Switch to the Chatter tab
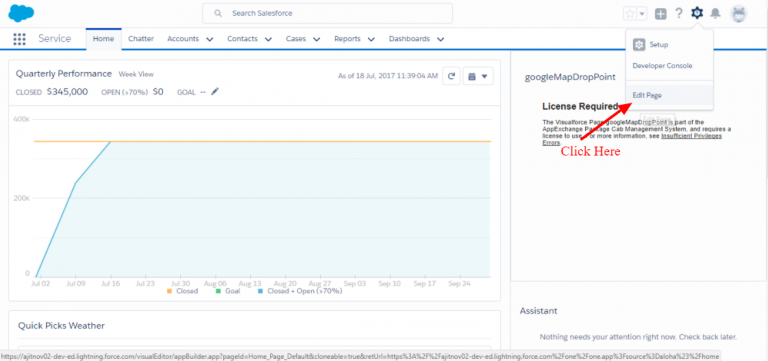 pyautogui.click(x=141, y=39)
